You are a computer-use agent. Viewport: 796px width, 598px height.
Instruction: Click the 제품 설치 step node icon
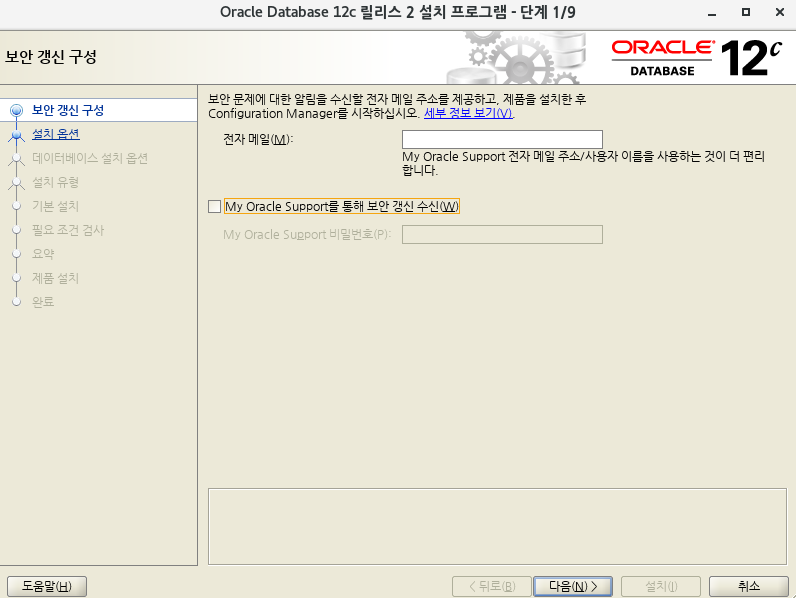pyautogui.click(x=16, y=278)
